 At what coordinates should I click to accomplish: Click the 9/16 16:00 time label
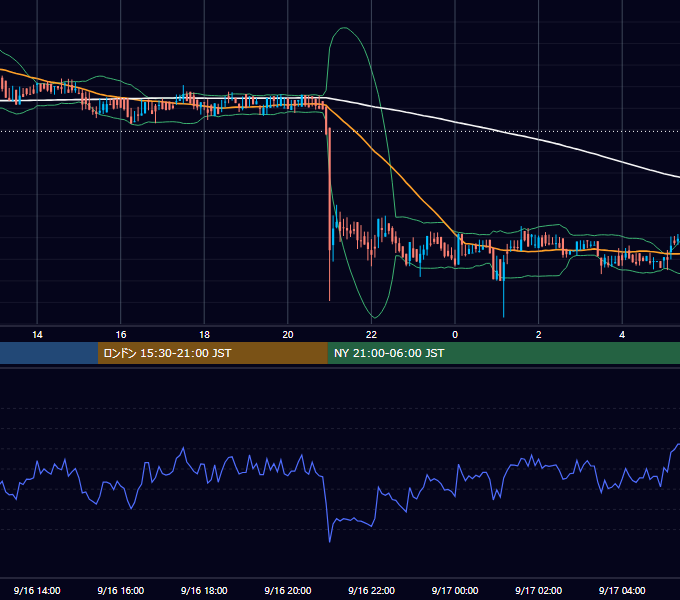pyautogui.click(x=121, y=590)
